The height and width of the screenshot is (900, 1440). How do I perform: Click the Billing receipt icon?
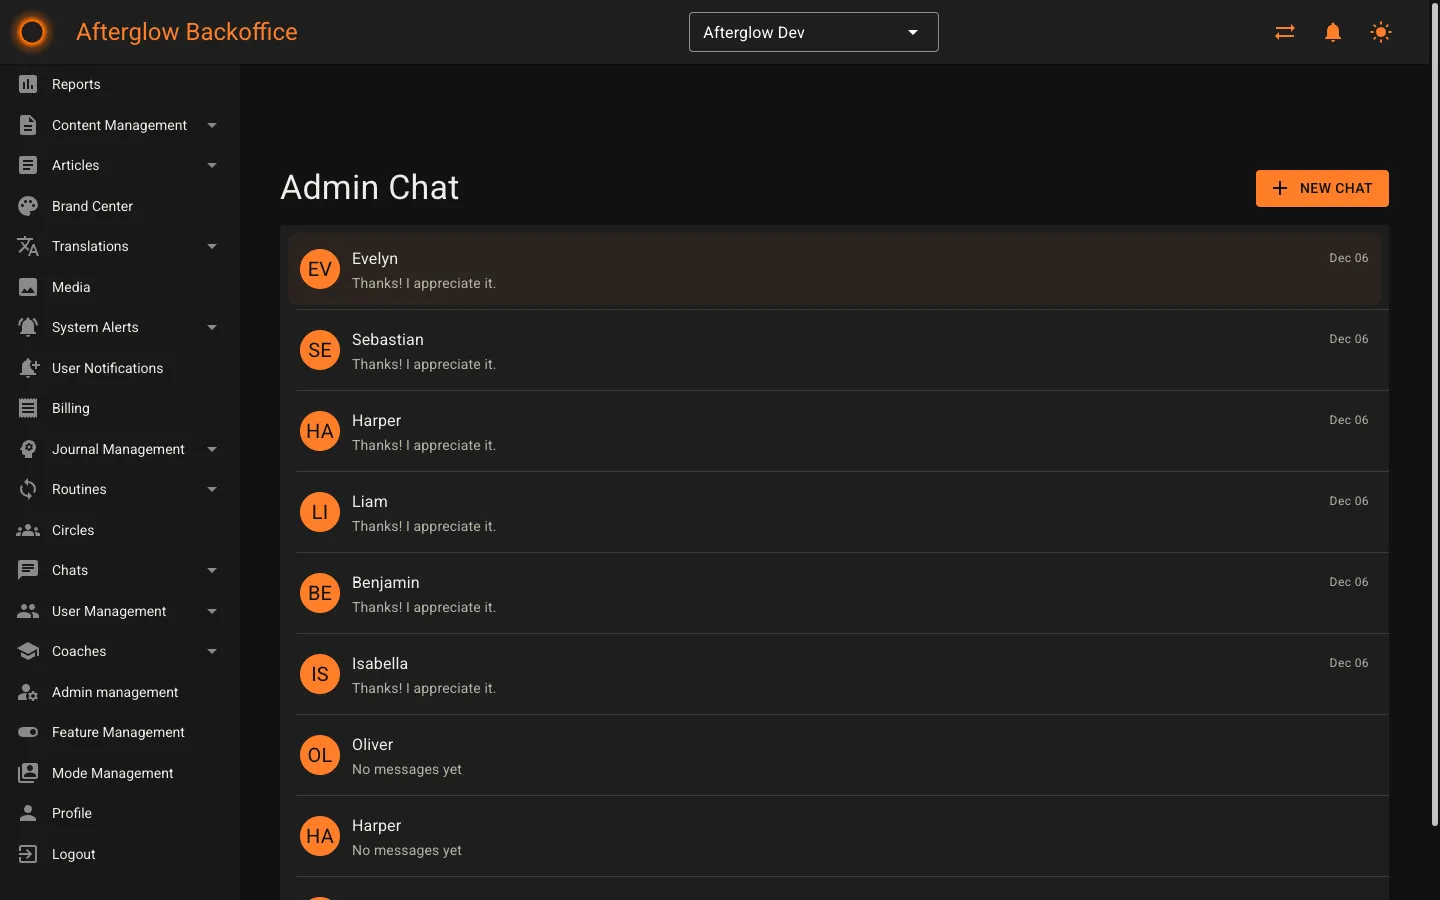[29, 408]
